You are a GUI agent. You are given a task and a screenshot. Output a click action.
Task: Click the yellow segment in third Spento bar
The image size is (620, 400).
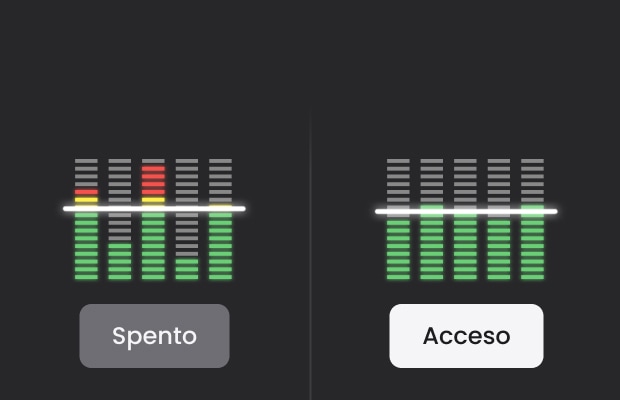click(153, 200)
